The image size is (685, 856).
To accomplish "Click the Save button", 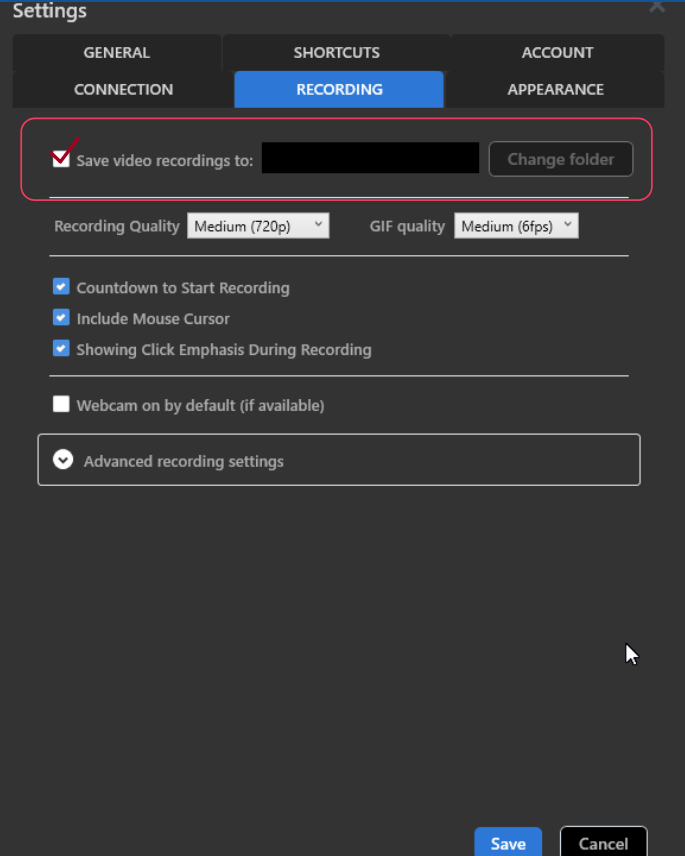I will coord(508,843).
